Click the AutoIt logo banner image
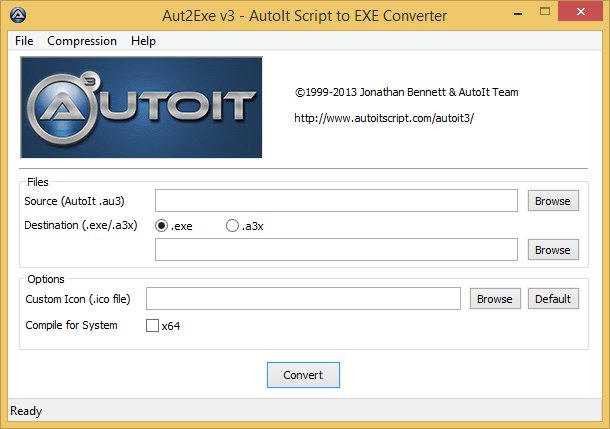The height and width of the screenshot is (429, 610). click(x=141, y=107)
